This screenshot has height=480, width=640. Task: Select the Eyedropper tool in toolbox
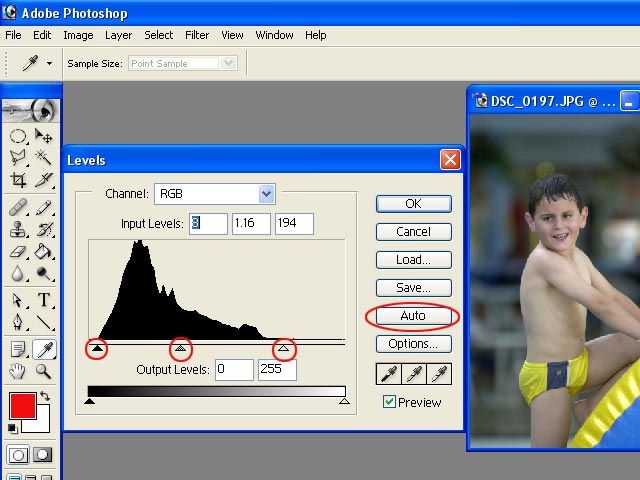(x=44, y=349)
